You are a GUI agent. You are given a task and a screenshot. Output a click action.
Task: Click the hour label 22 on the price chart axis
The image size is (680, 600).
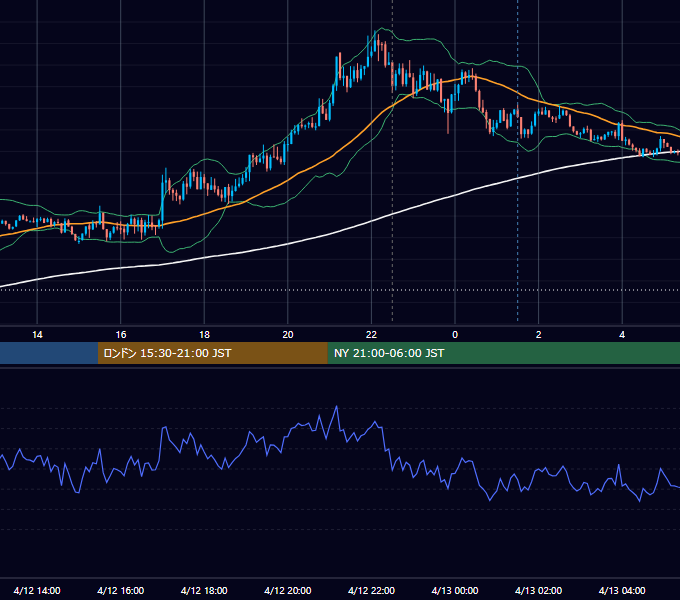371,335
